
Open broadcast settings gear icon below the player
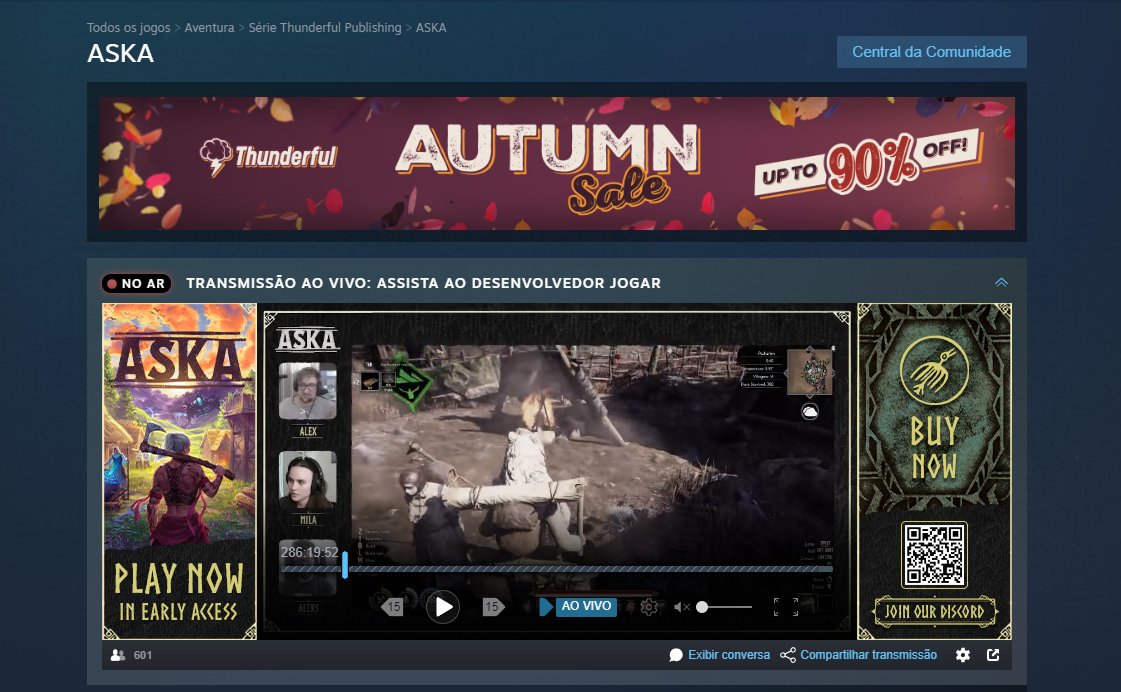click(x=963, y=655)
